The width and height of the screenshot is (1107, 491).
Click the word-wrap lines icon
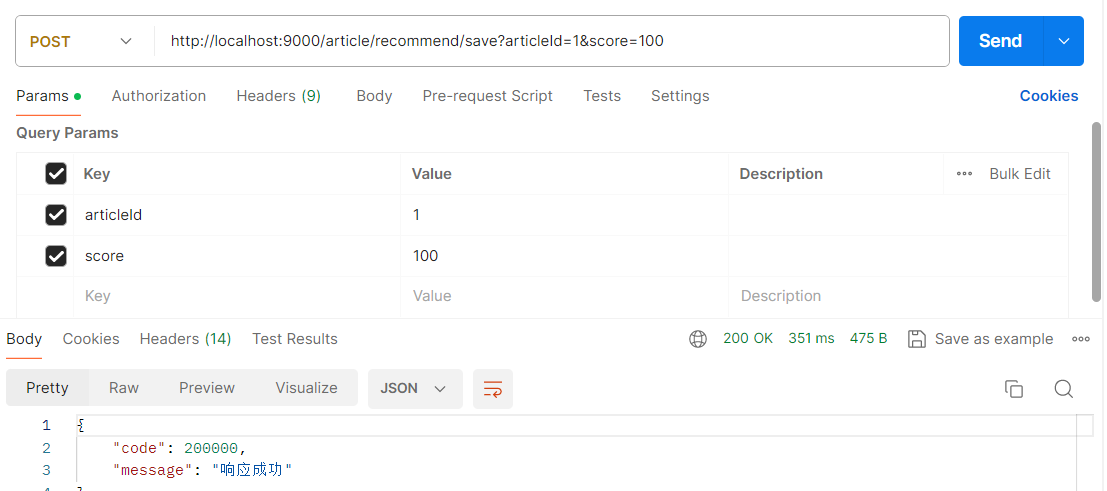[493, 389]
